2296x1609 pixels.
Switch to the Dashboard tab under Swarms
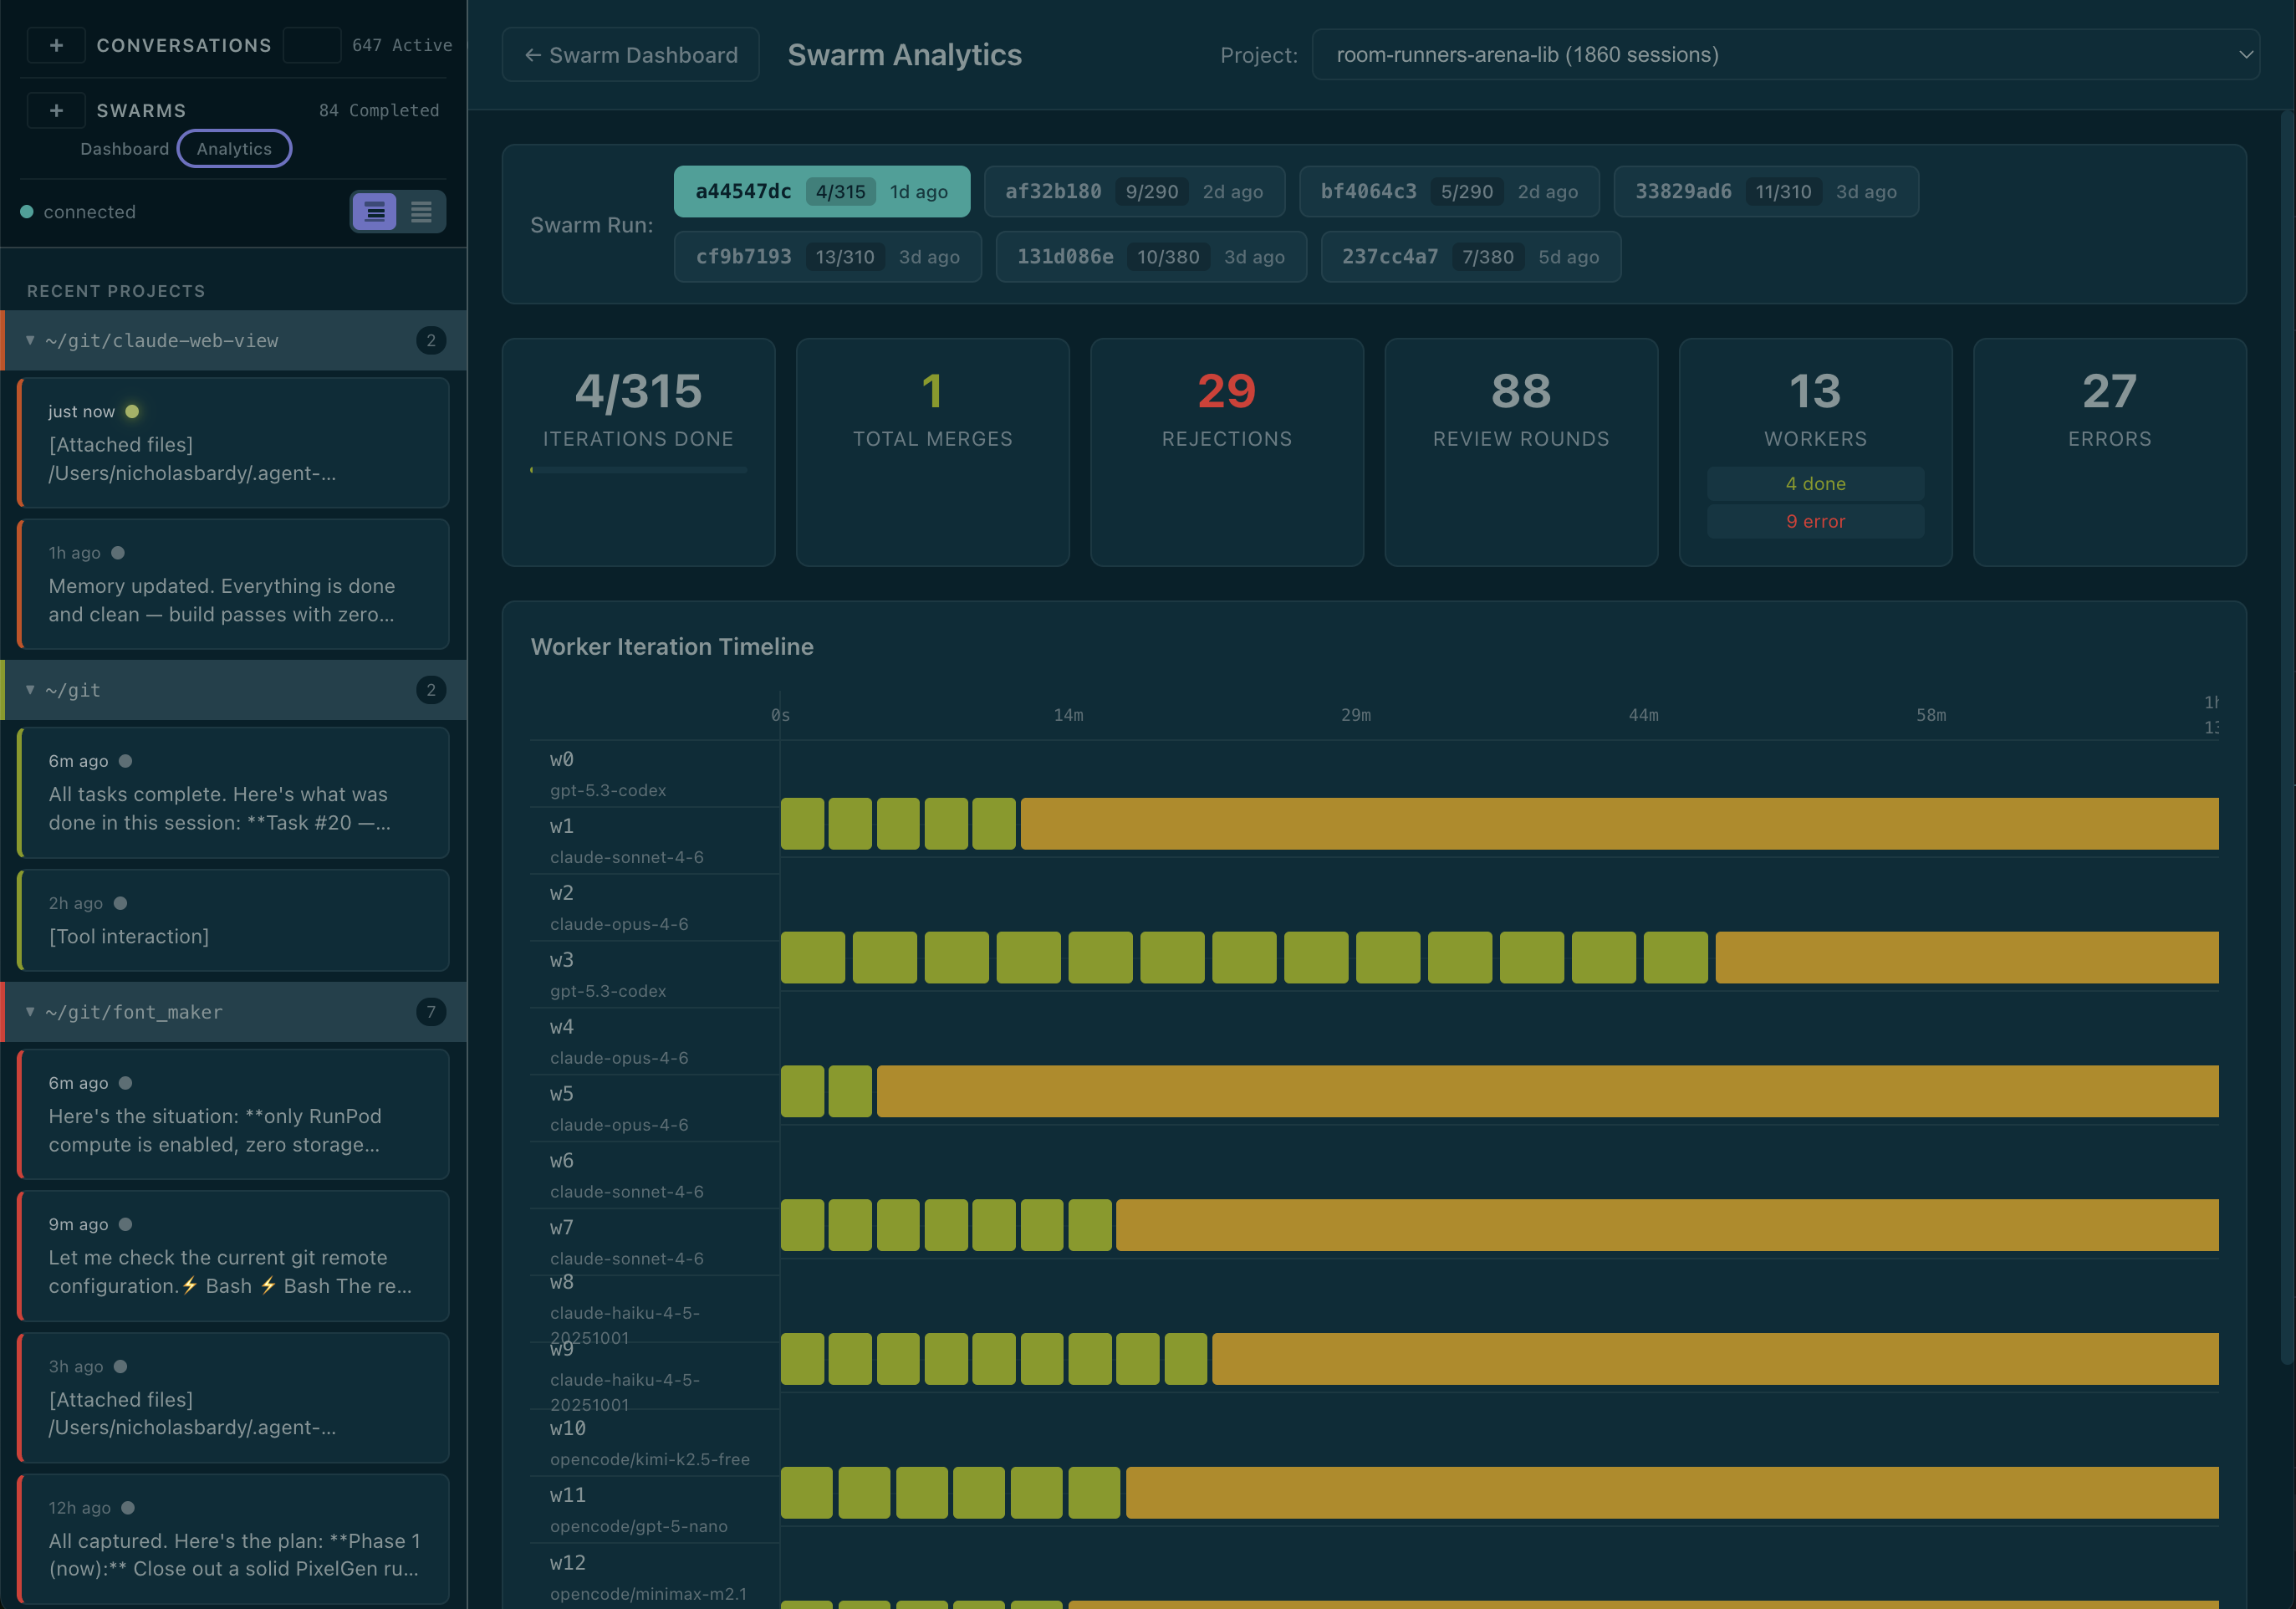(x=124, y=148)
